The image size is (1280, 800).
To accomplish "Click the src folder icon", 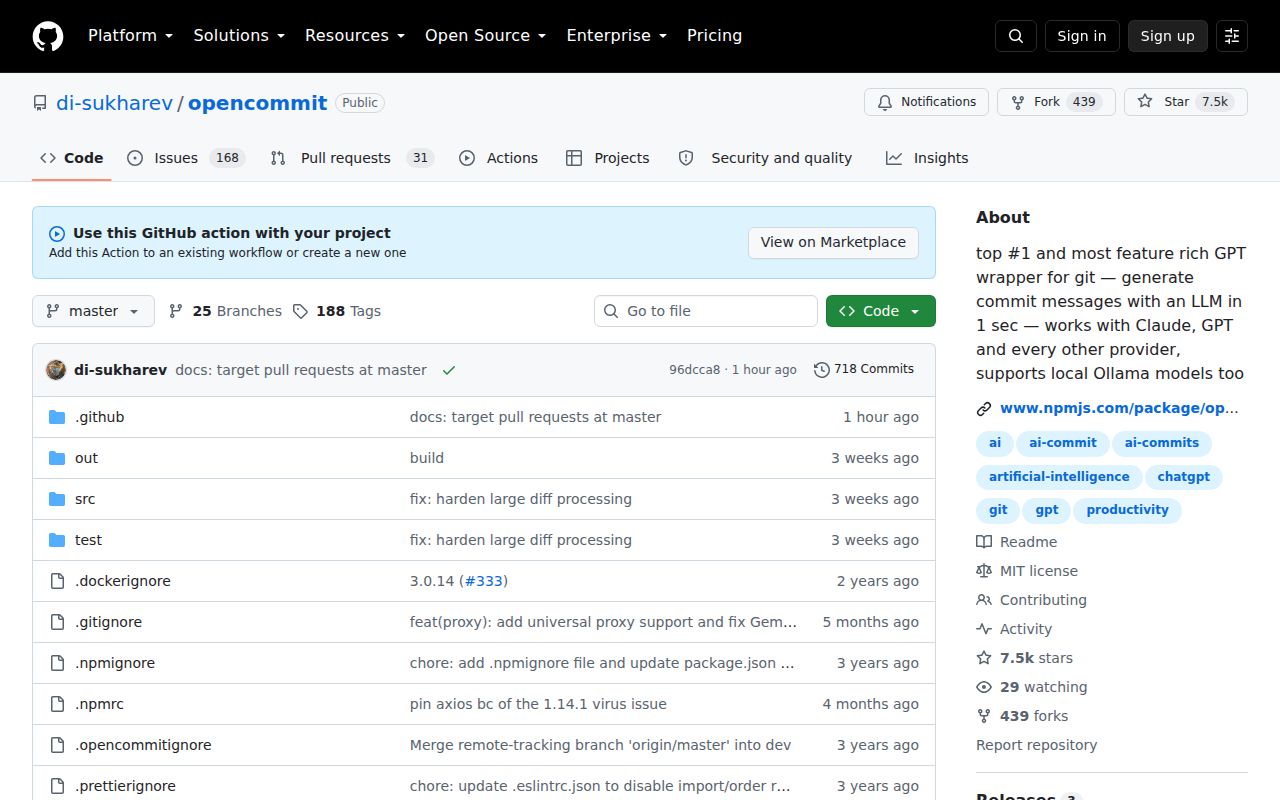I will [x=57, y=499].
